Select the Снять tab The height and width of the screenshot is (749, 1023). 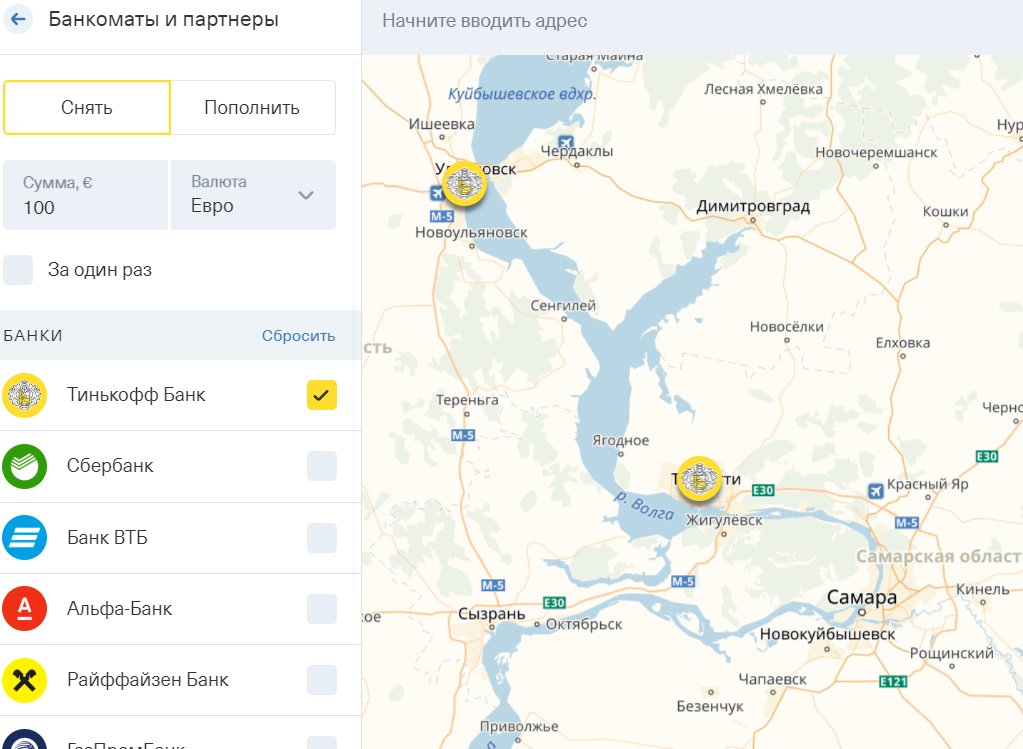87,108
